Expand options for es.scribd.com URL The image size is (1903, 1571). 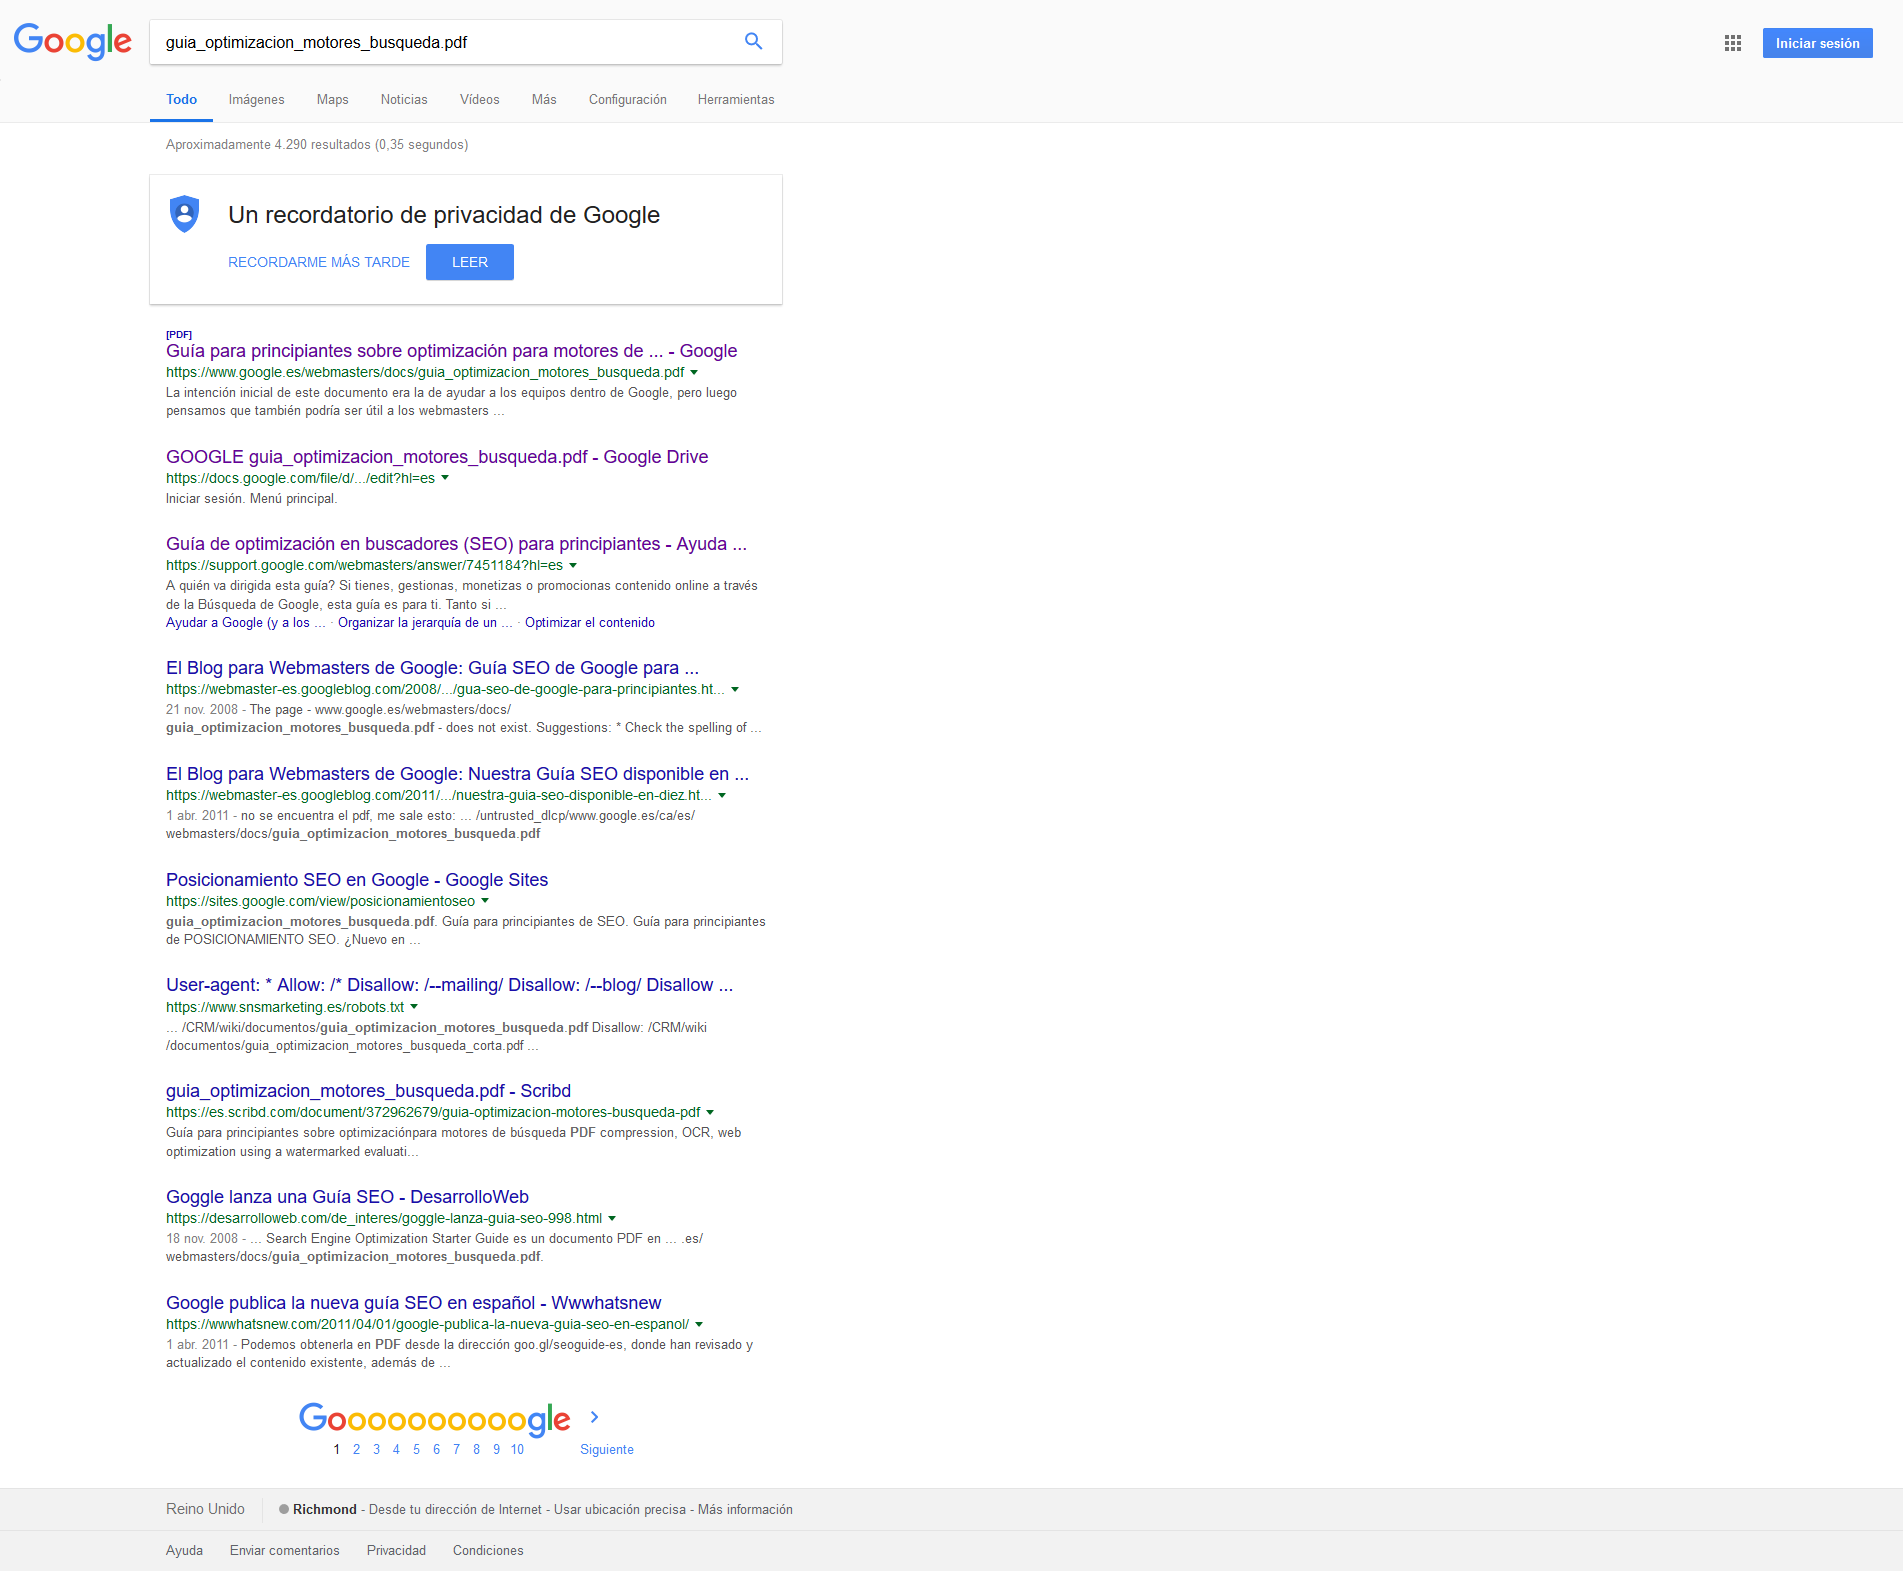(x=710, y=1112)
